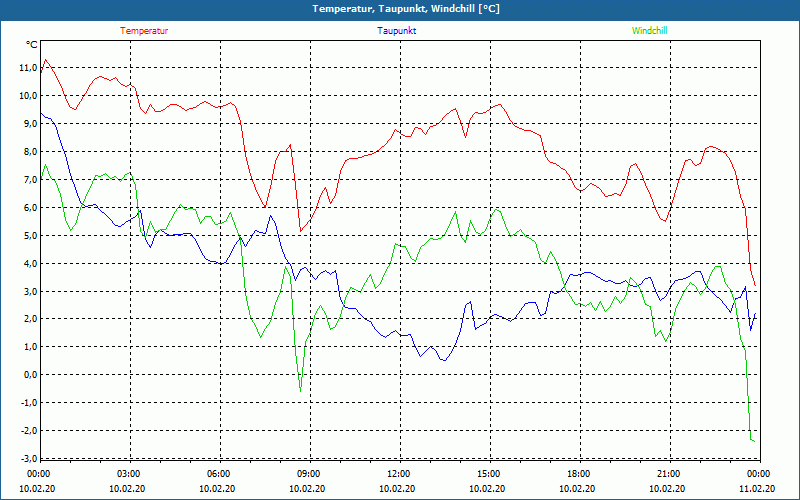The image size is (800, 500).
Task: Click the '8,0' y-axis value
Action: 30,152
